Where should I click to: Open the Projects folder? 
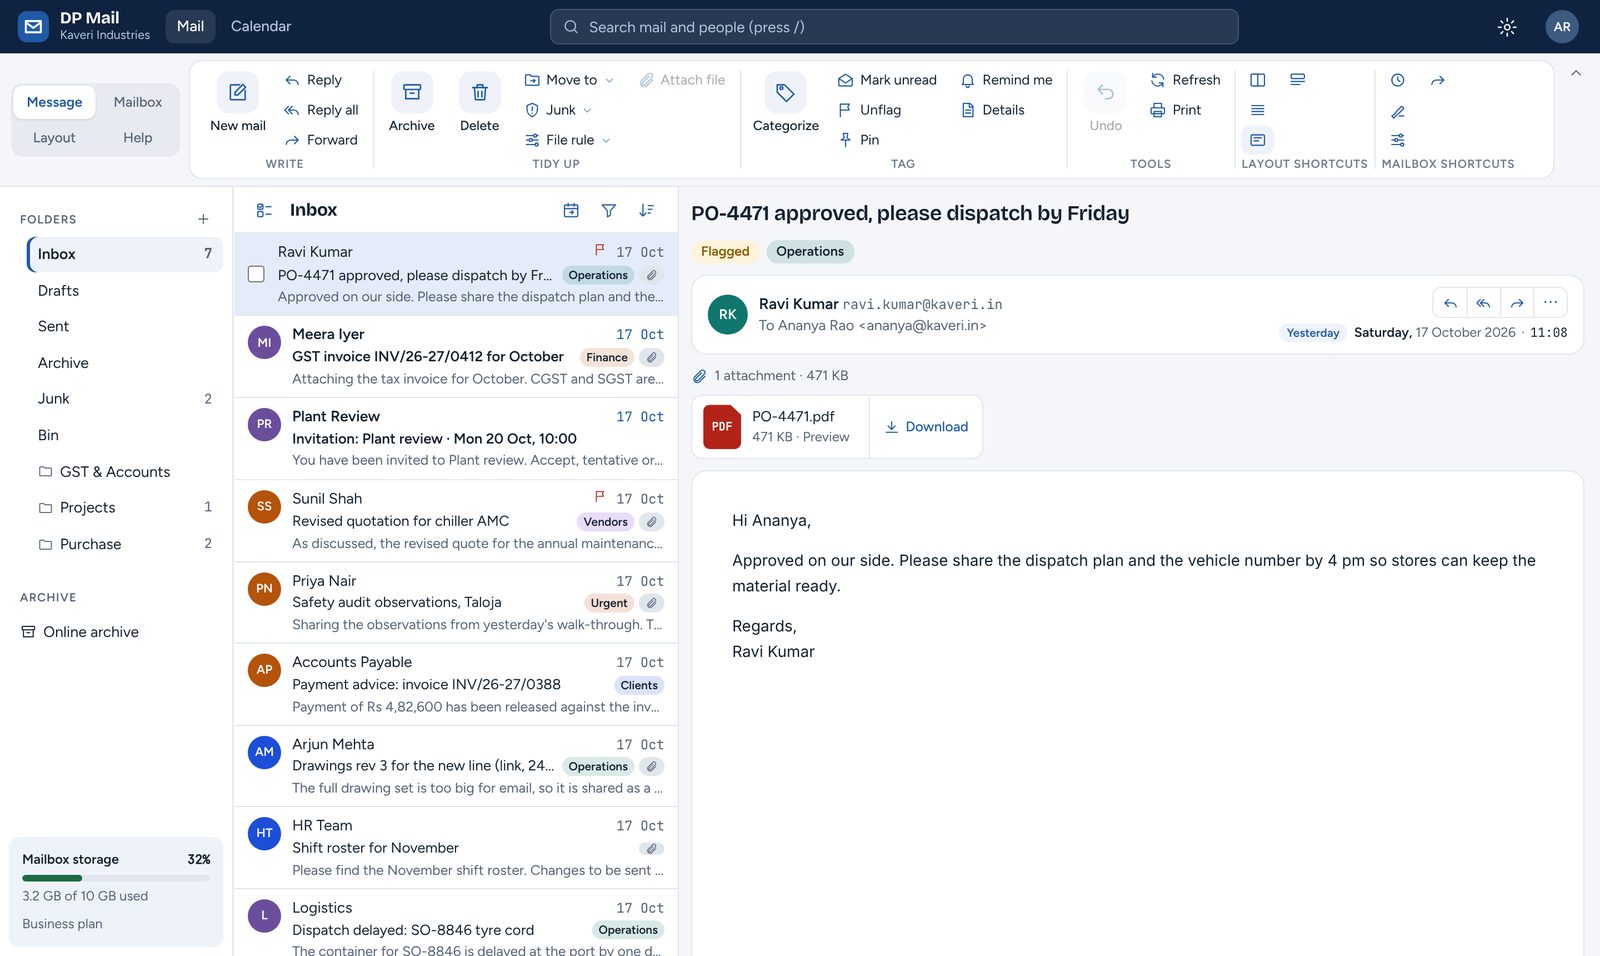pos(124,508)
